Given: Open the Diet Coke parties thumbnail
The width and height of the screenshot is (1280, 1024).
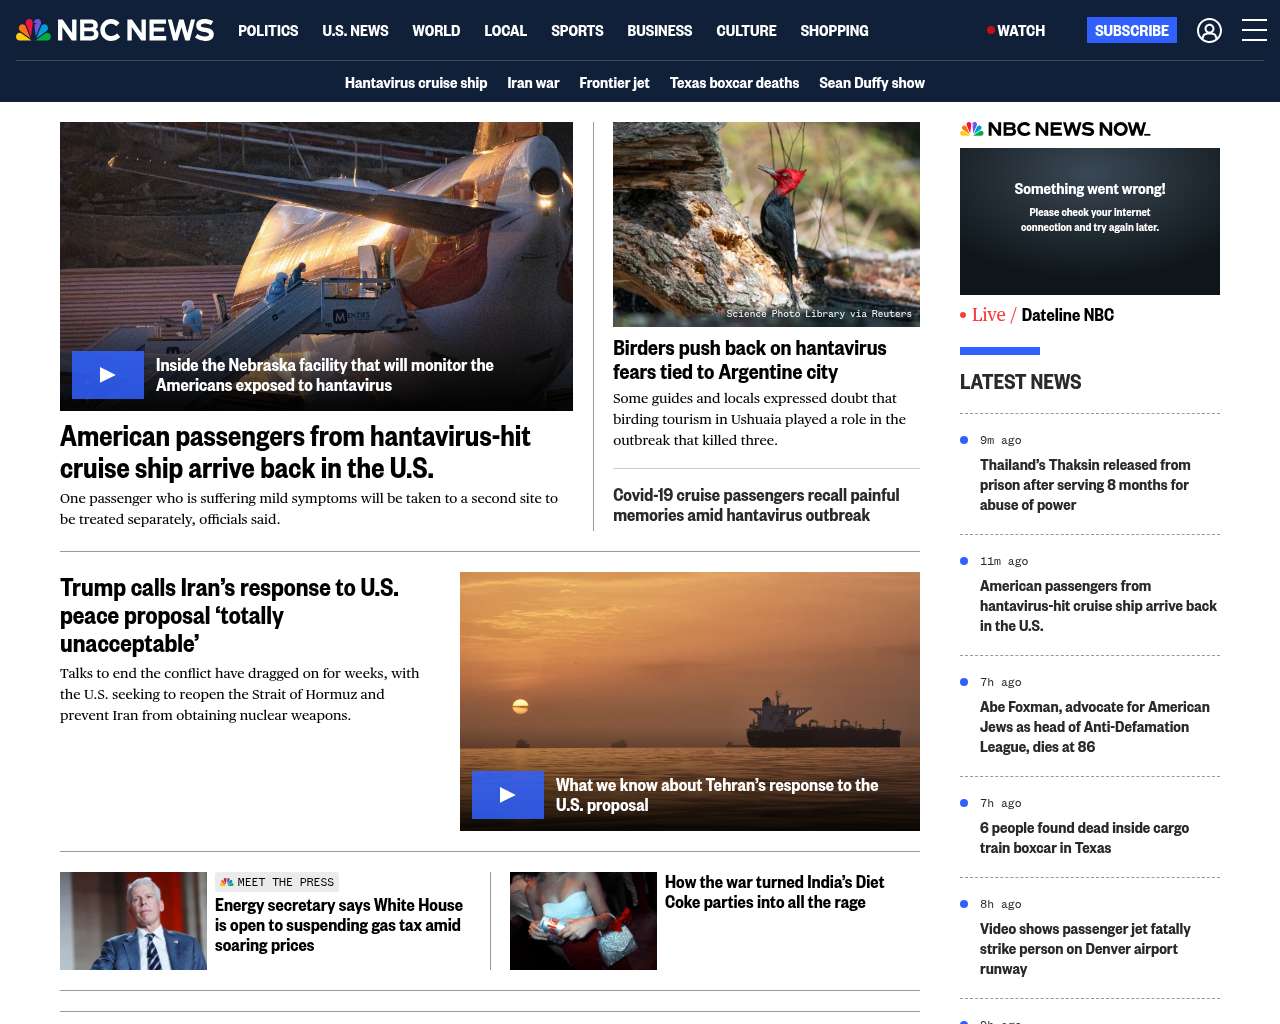Looking at the screenshot, I should (x=583, y=921).
